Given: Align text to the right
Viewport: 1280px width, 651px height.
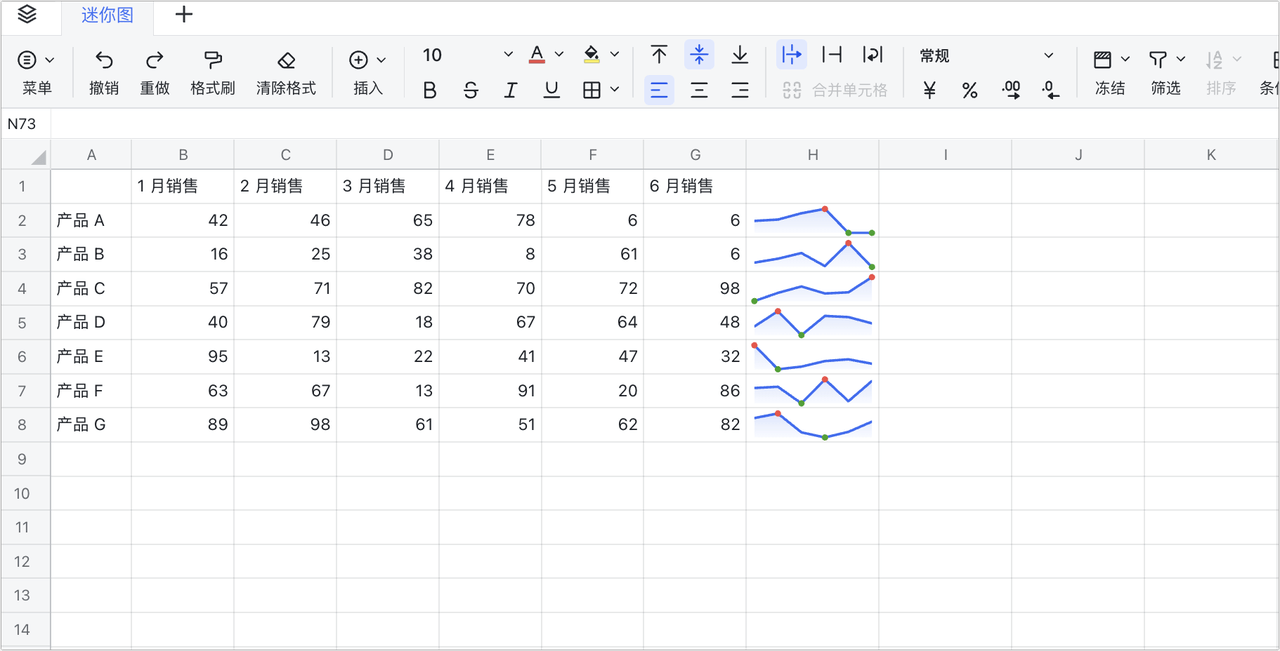Looking at the screenshot, I should [x=740, y=90].
